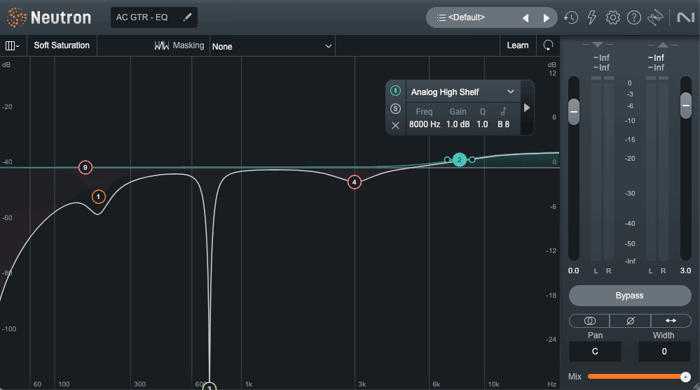Click the Learn button

point(517,46)
